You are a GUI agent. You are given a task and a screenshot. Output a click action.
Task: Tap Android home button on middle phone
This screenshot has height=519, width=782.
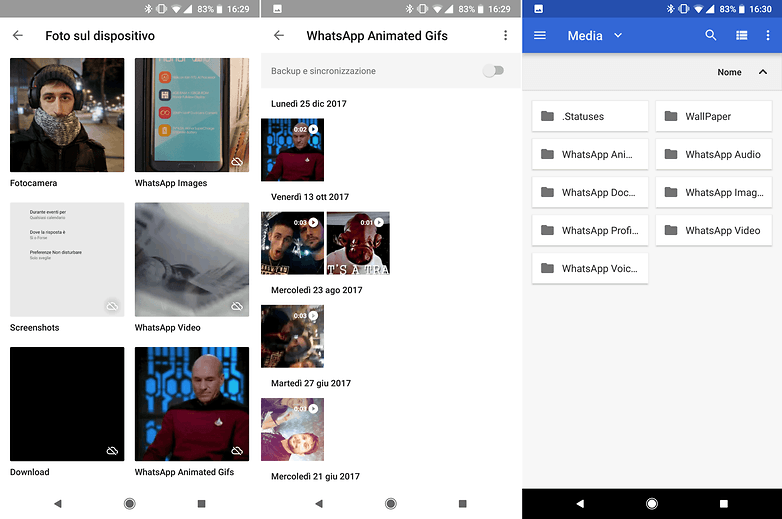(391, 504)
